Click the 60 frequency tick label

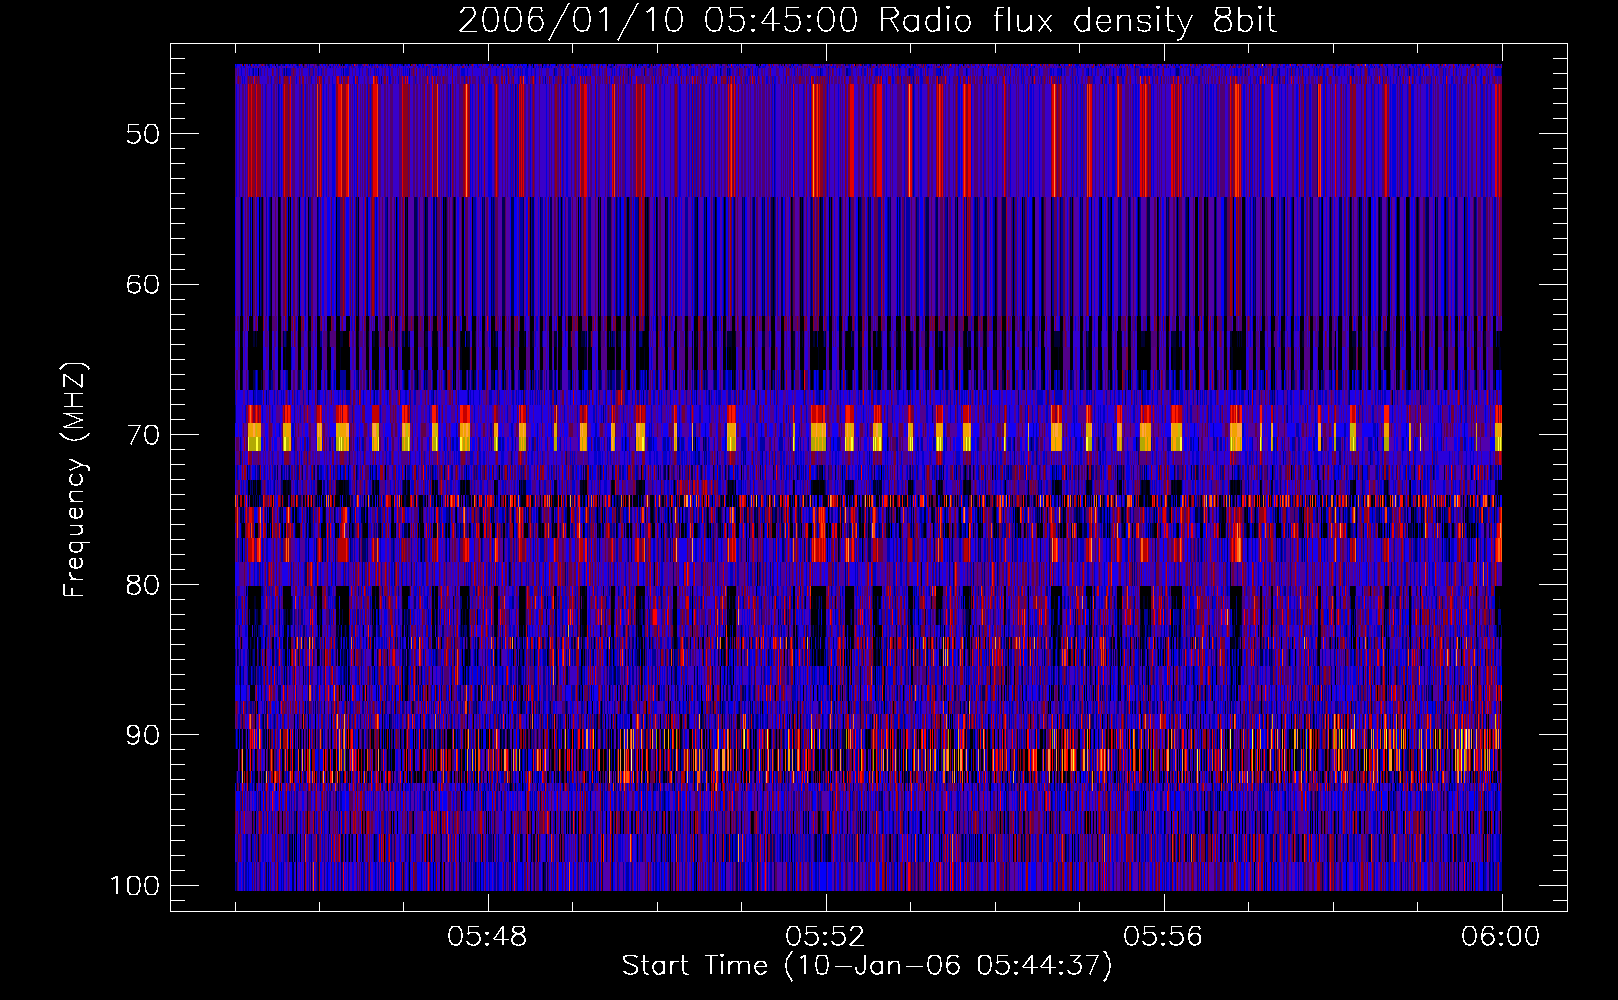[x=143, y=284]
